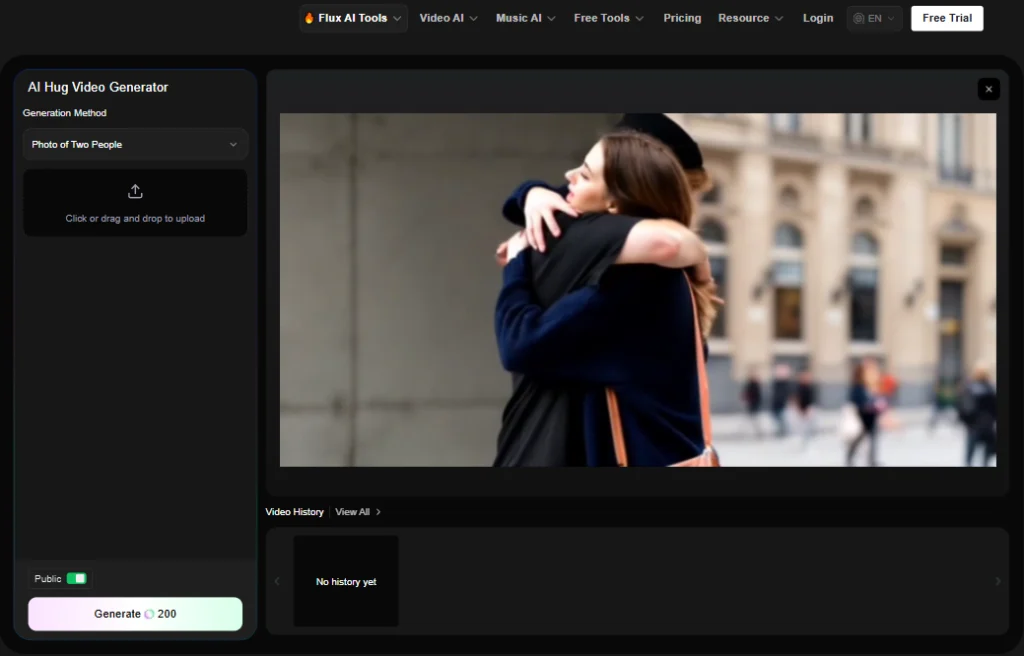Click the Generate 200 button
Screen dimensions: 1024x656
coord(135,614)
